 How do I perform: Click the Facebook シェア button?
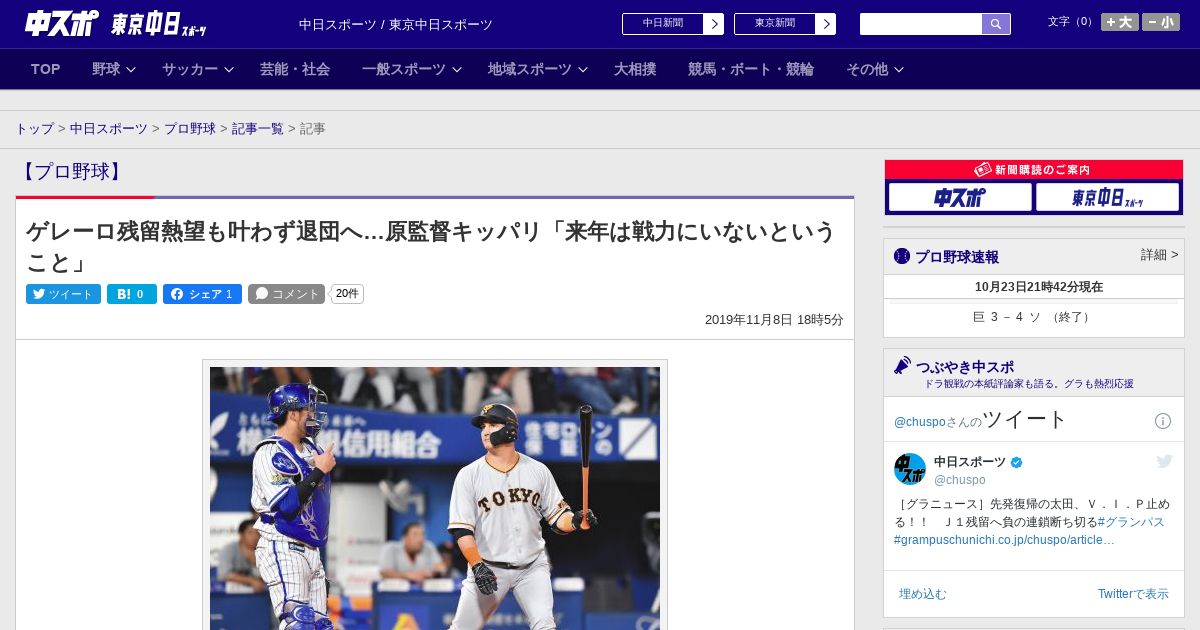click(202, 294)
